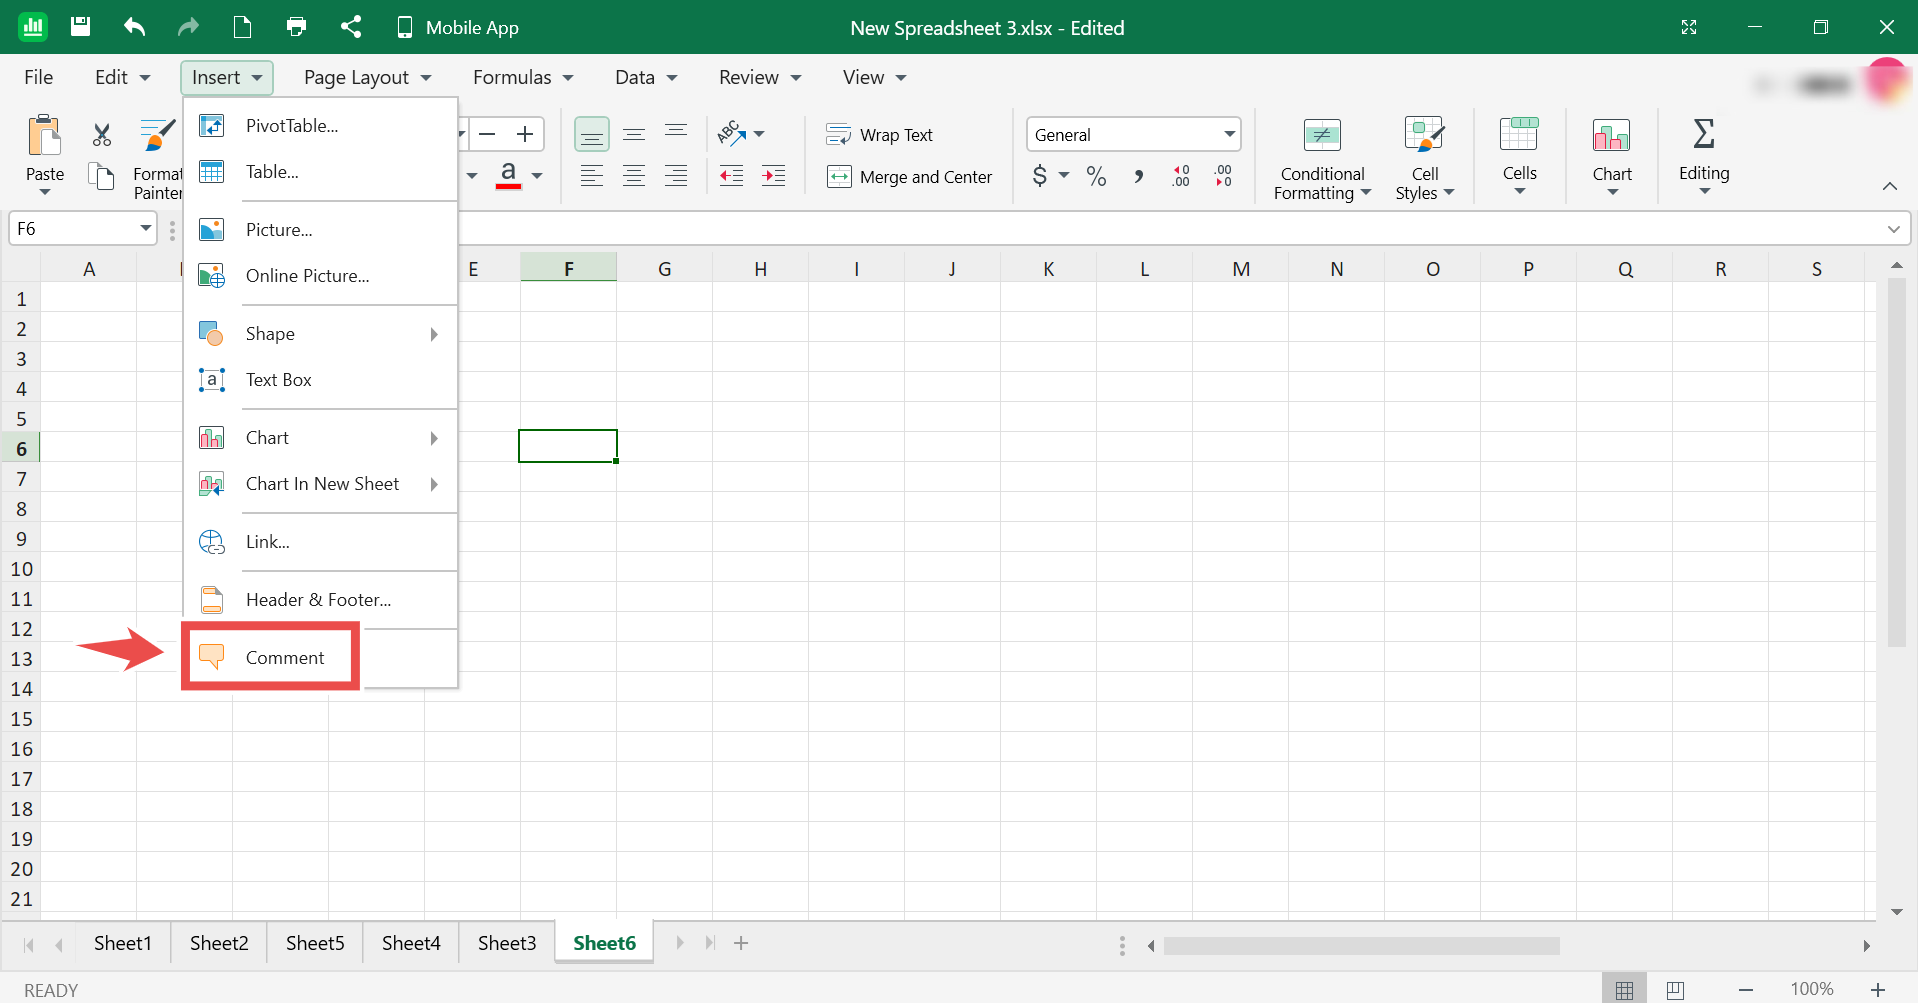Image resolution: width=1918 pixels, height=1003 pixels.
Task: Click the Redo arrow icon
Action: (188, 27)
